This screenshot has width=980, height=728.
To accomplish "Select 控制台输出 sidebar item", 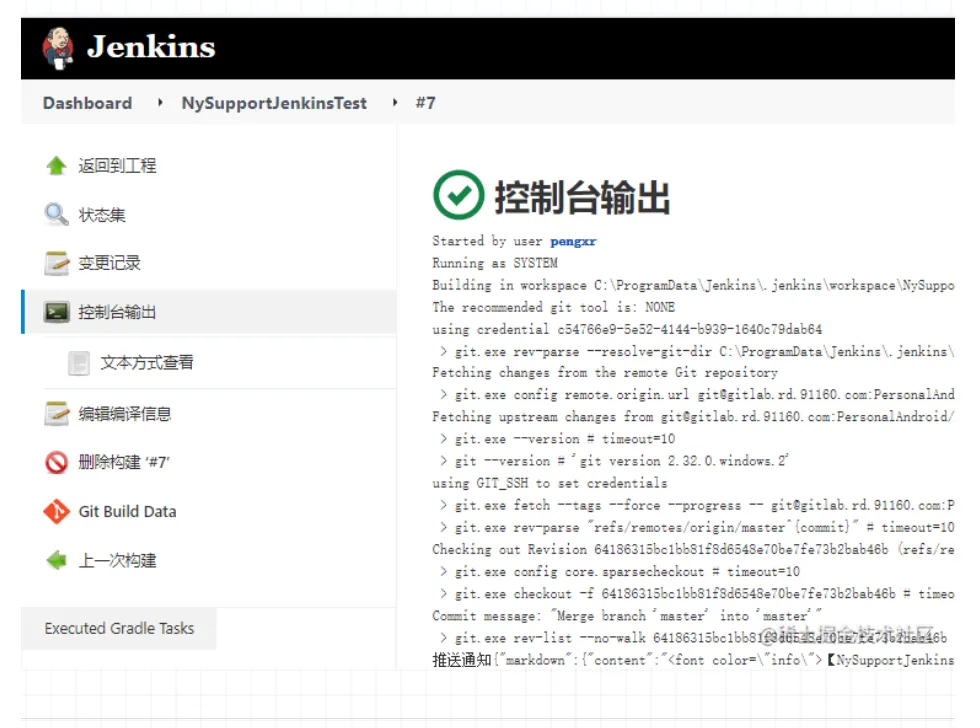I will pos(210,312).
